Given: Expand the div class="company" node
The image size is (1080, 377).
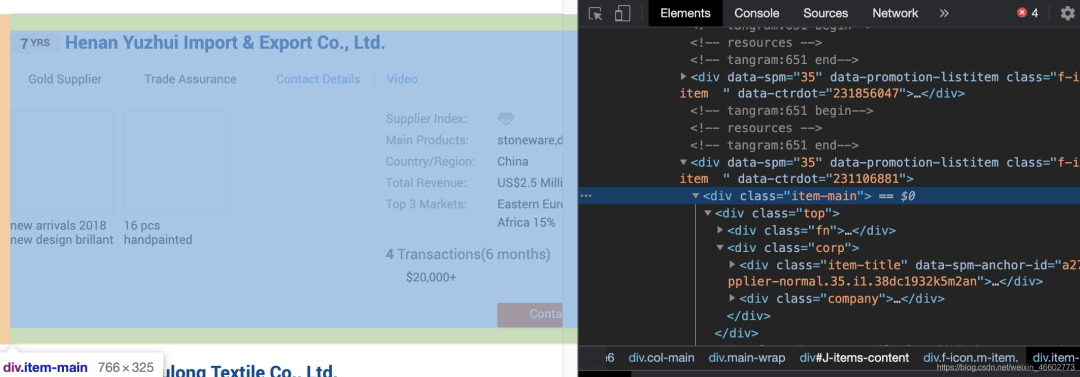Looking at the screenshot, I should pos(733,298).
